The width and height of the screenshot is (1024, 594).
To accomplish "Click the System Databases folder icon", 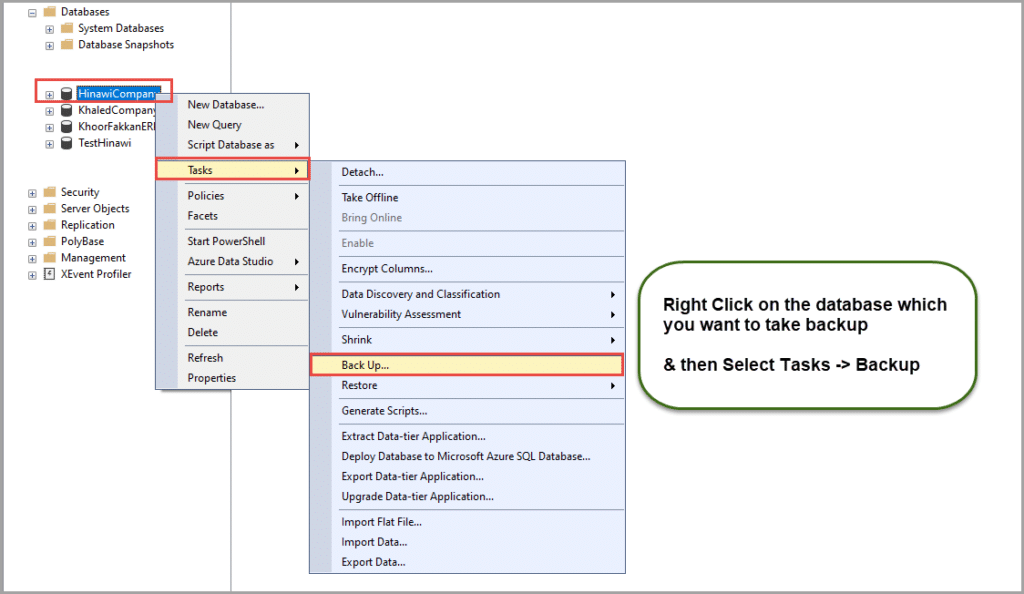I will click(x=66, y=28).
